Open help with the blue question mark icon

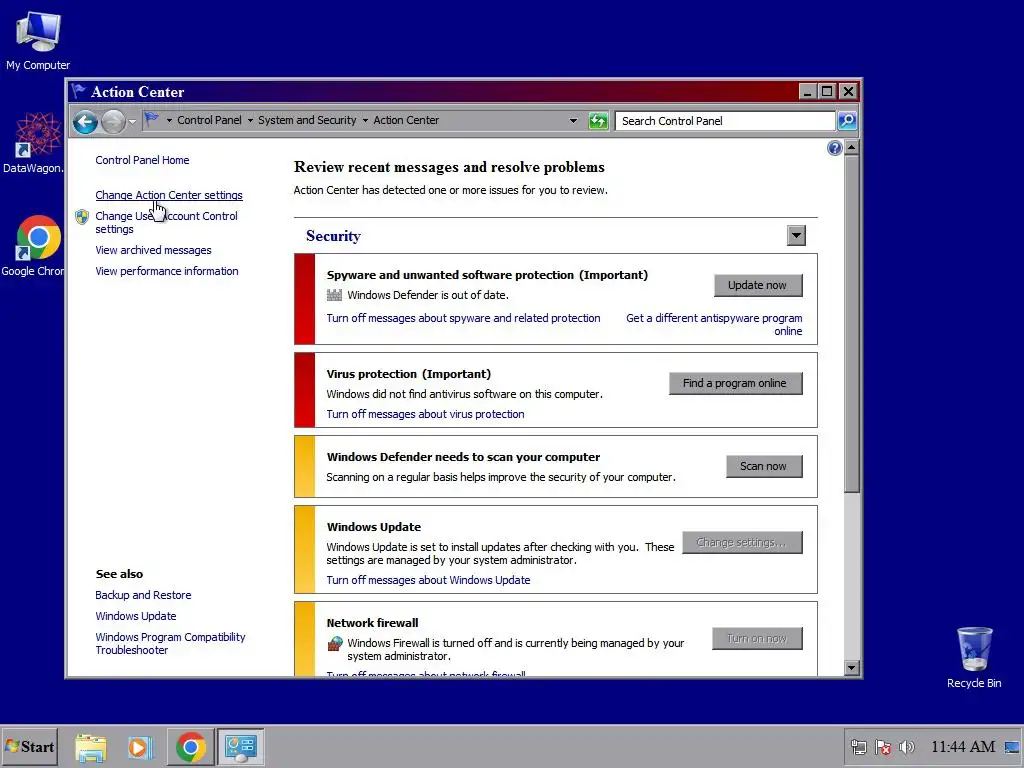pos(834,148)
